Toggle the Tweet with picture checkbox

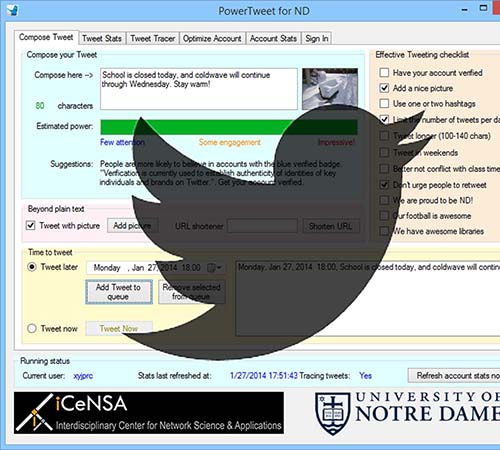pos(31,226)
